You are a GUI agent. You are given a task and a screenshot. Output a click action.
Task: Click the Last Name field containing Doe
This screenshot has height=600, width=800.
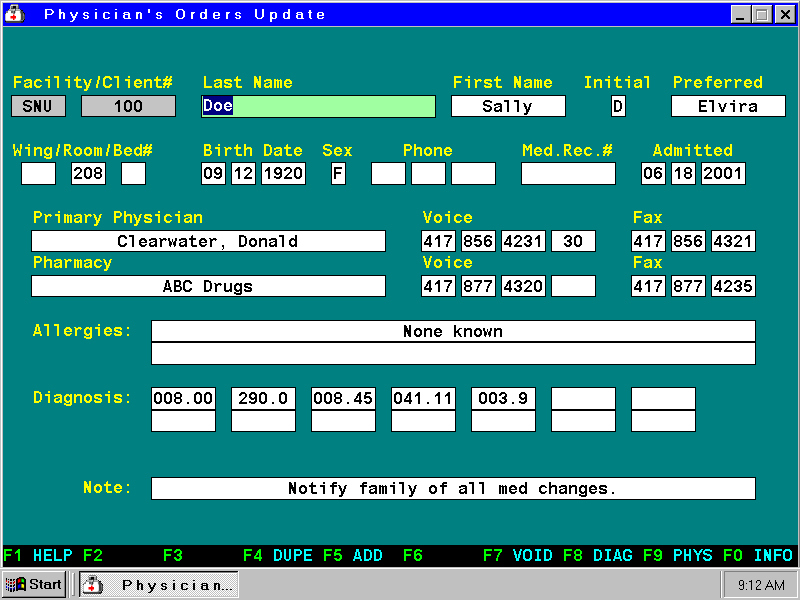[318, 106]
